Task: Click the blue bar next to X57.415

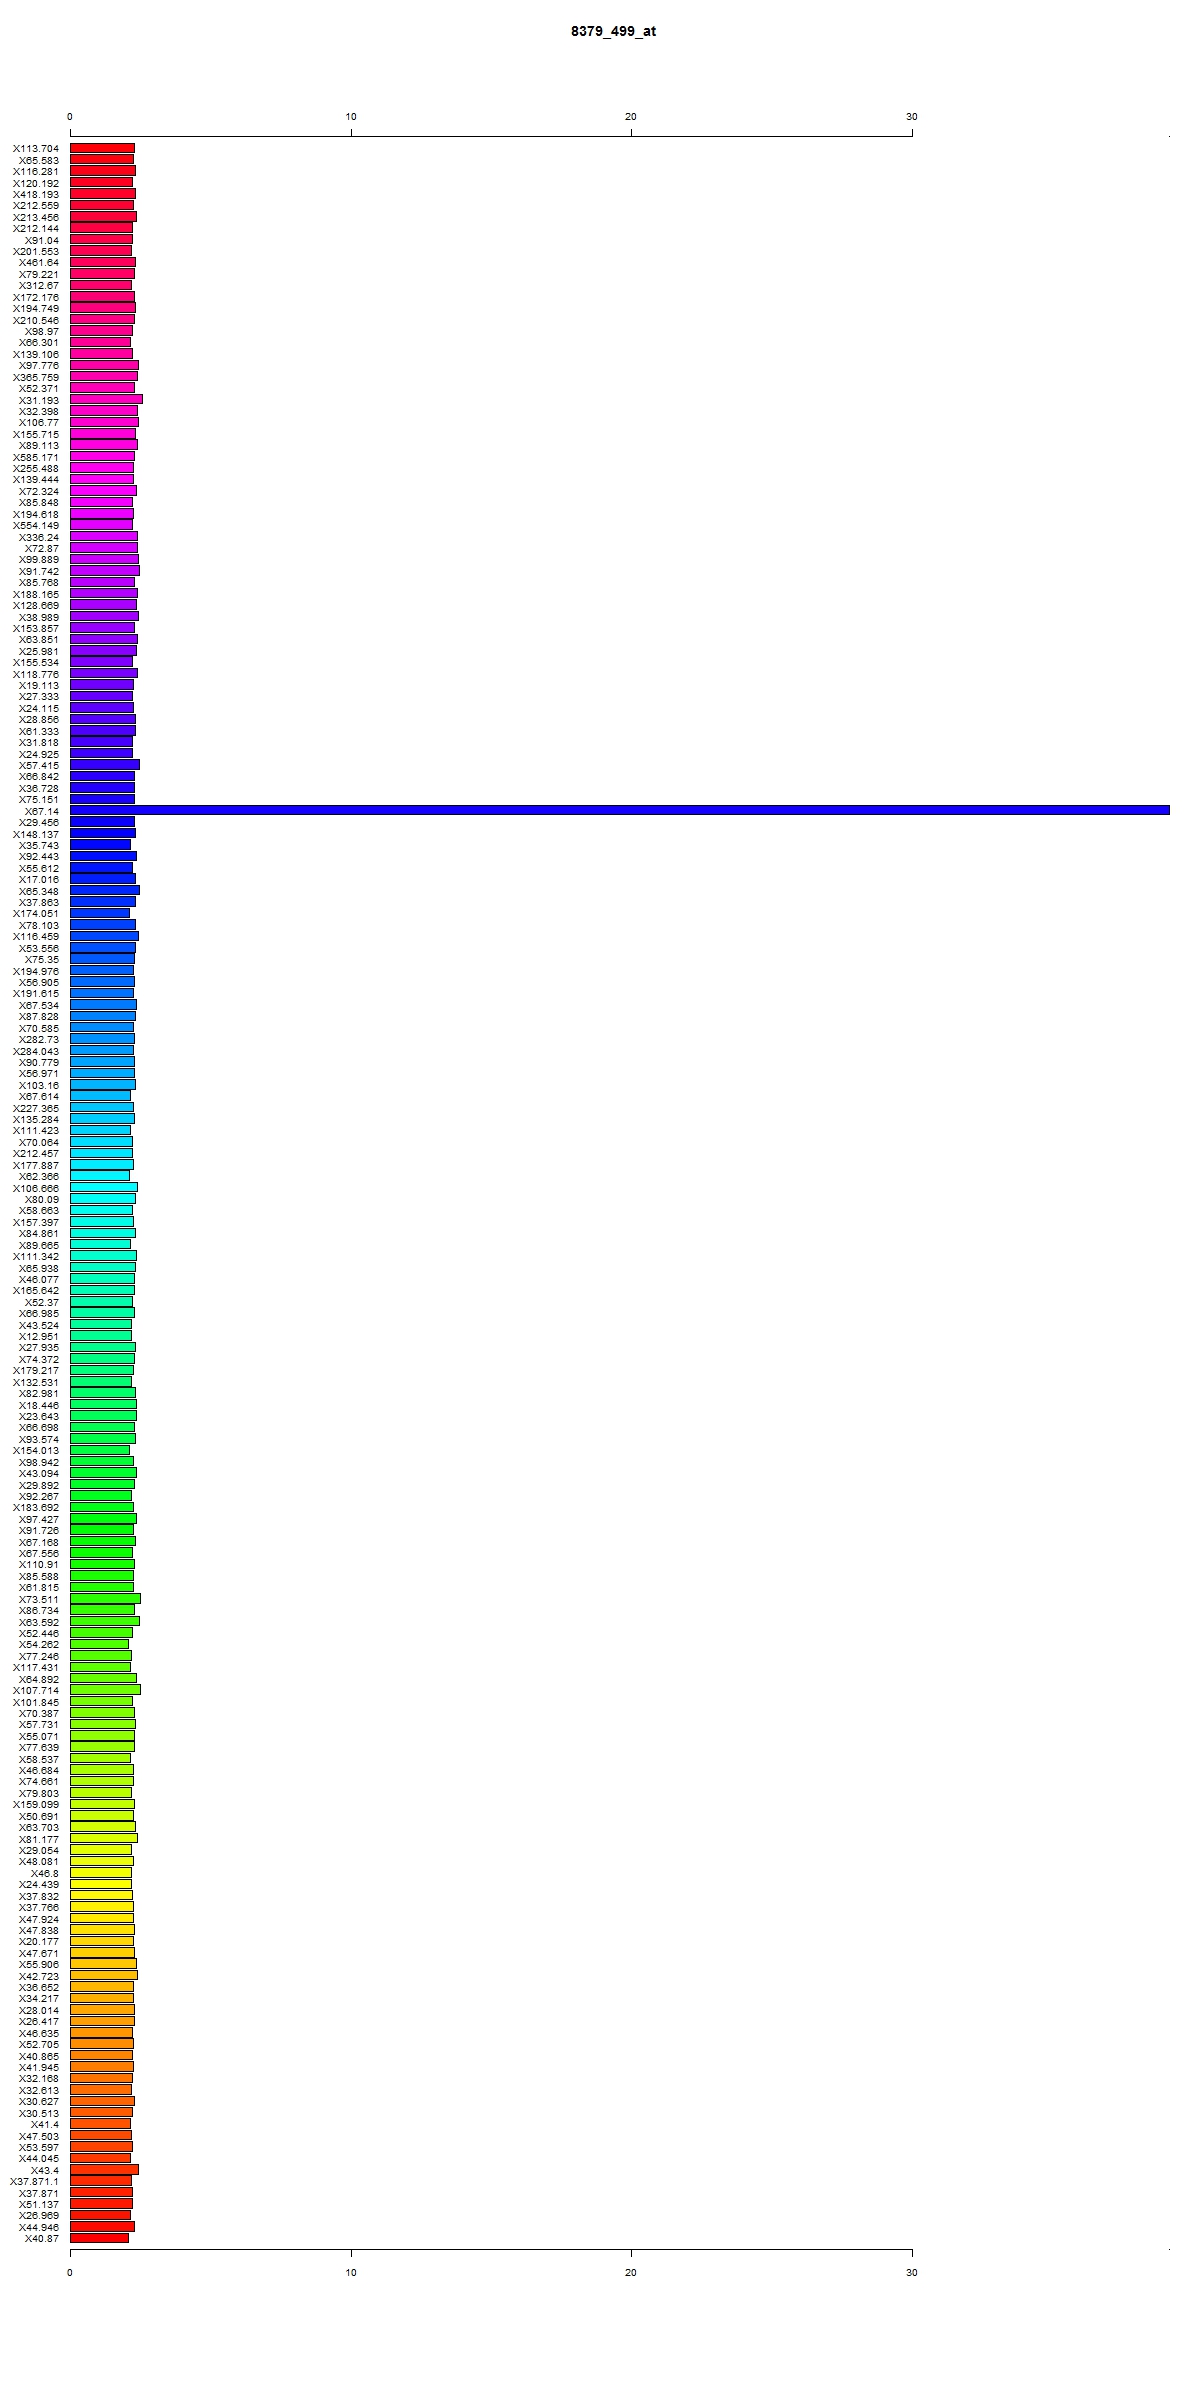Action: click(104, 765)
